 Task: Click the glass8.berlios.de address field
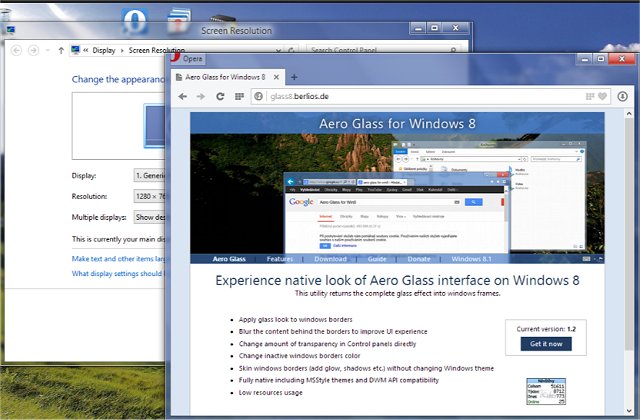click(x=424, y=96)
